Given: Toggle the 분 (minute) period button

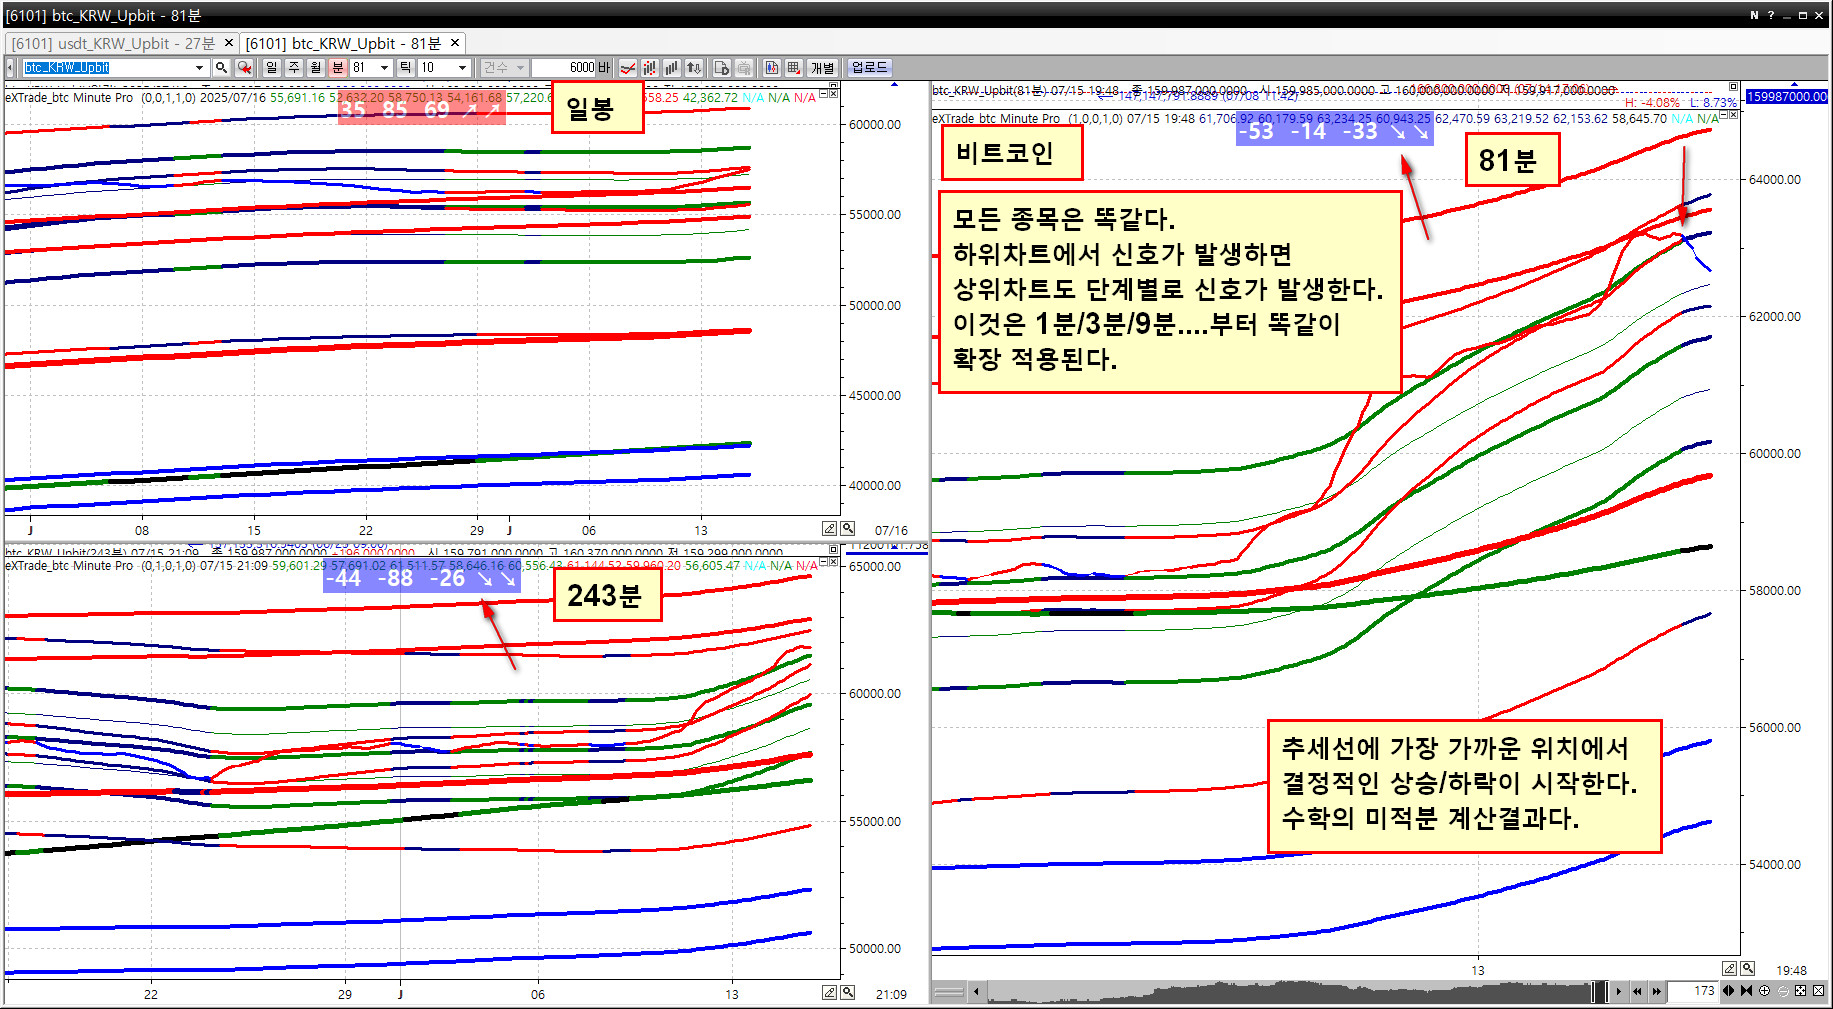Looking at the screenshot, I should [338, 67].
